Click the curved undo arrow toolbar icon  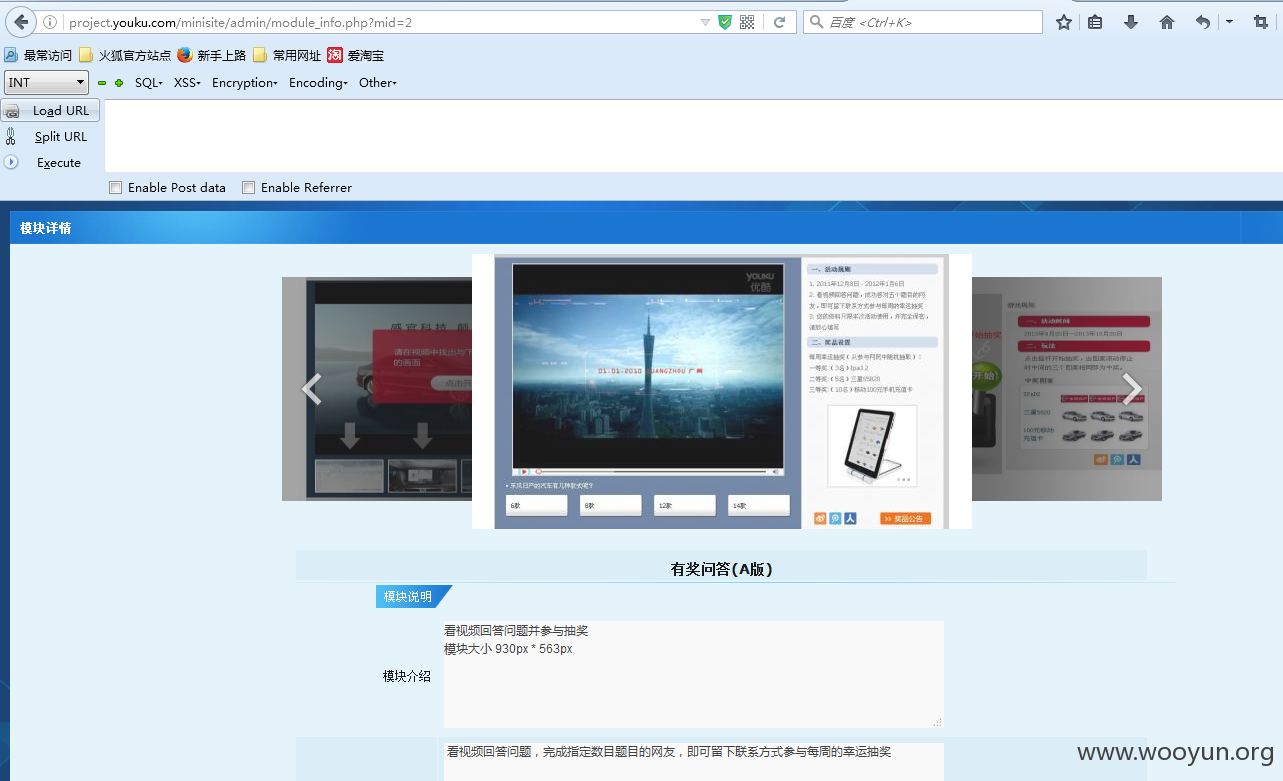click(1203, 22)
